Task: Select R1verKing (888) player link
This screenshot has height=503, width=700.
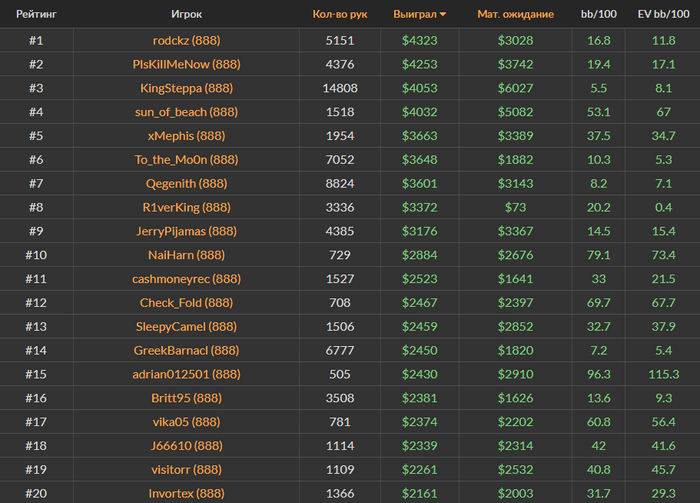Action: (186, 207)
